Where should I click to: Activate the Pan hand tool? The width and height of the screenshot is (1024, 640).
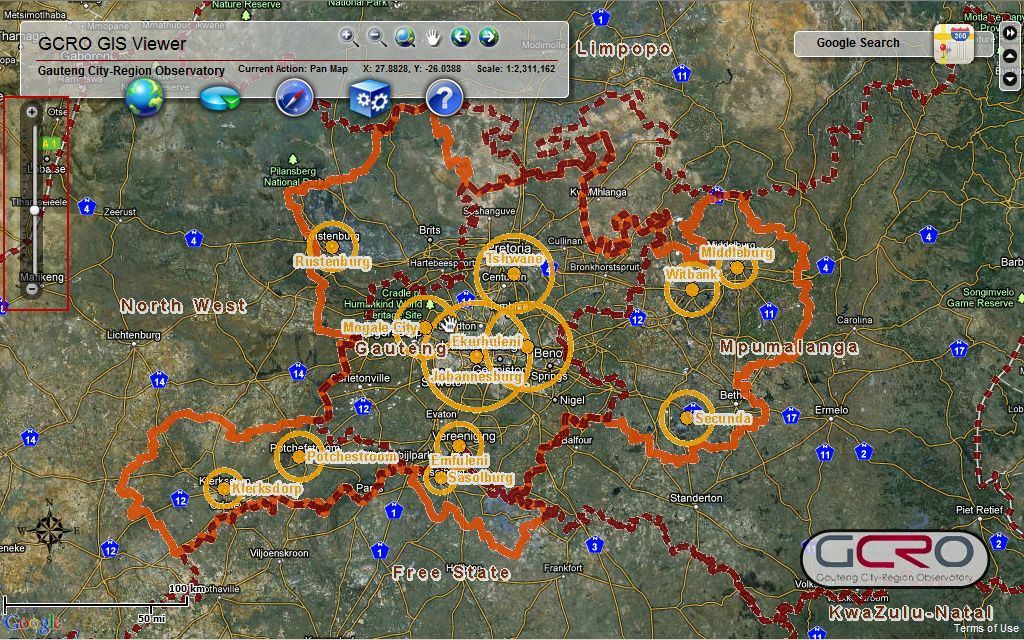click(x=433, y=37)
